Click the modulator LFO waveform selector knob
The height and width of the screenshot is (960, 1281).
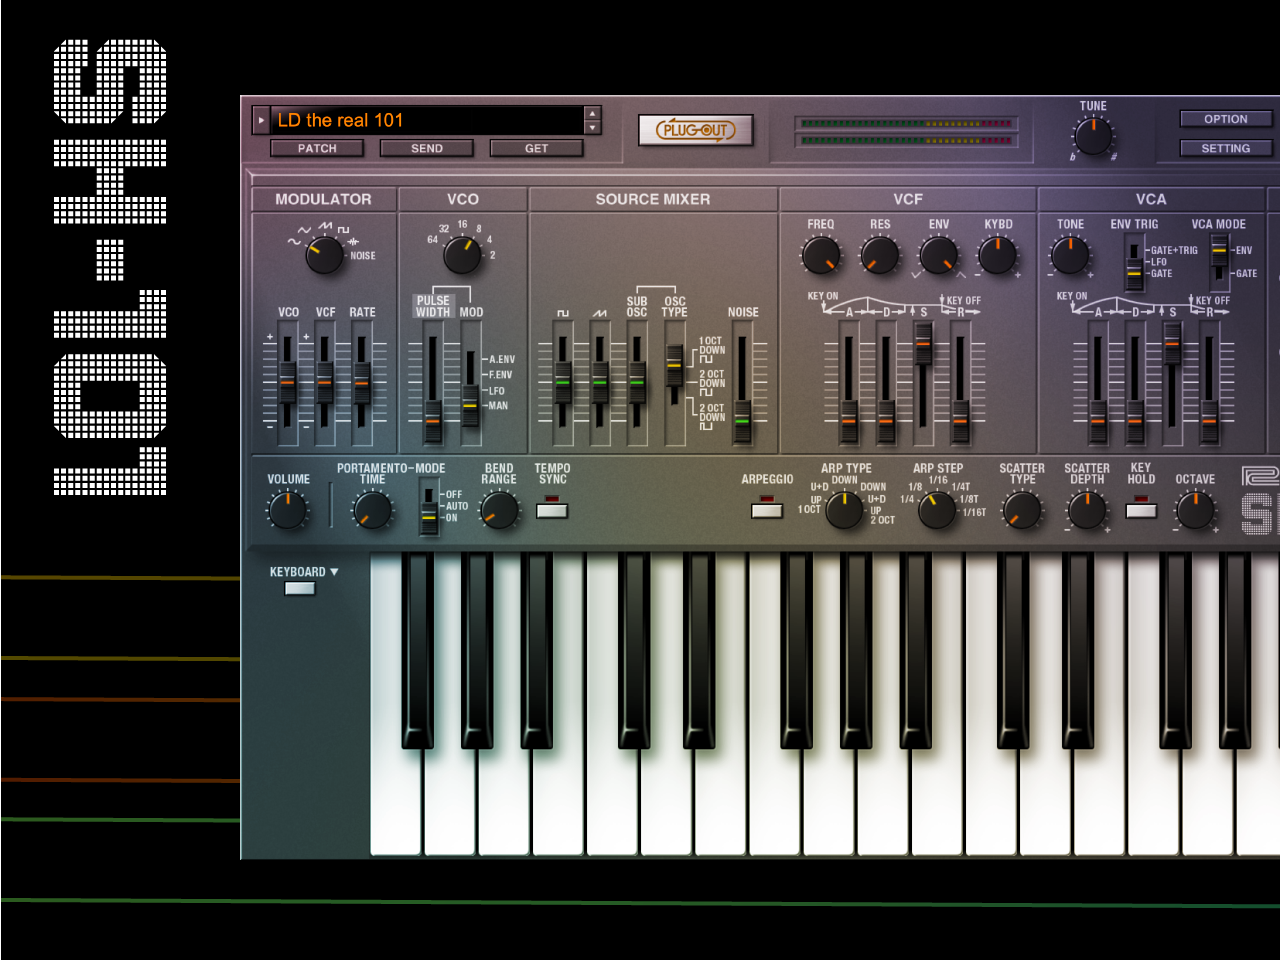[324, 255]
